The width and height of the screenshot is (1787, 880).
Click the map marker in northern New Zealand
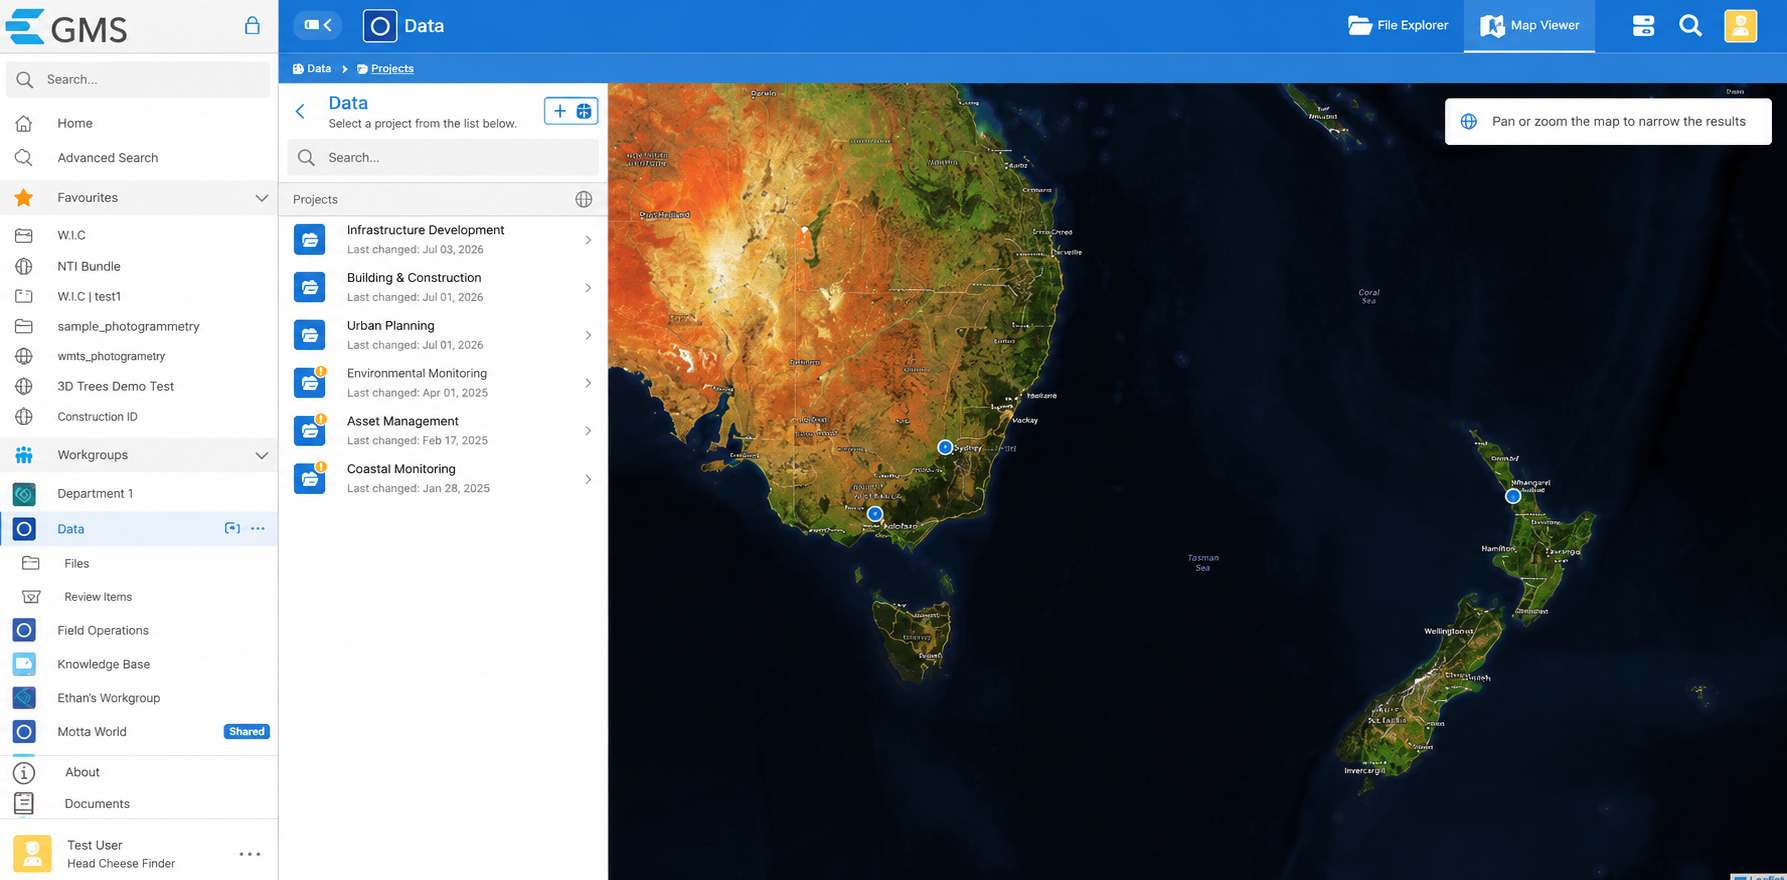click(x=1513, y=496)
